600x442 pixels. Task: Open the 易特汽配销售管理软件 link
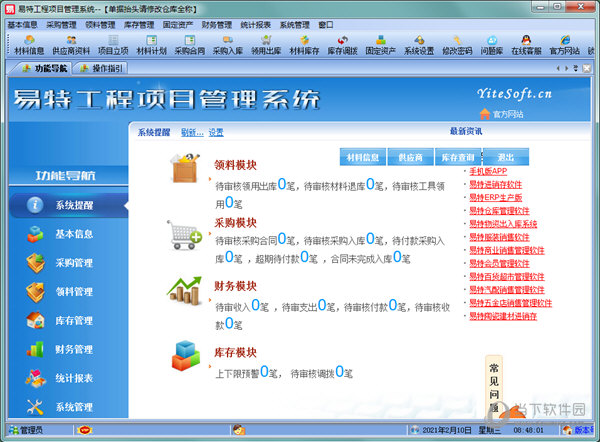click(x=507, y=290)
